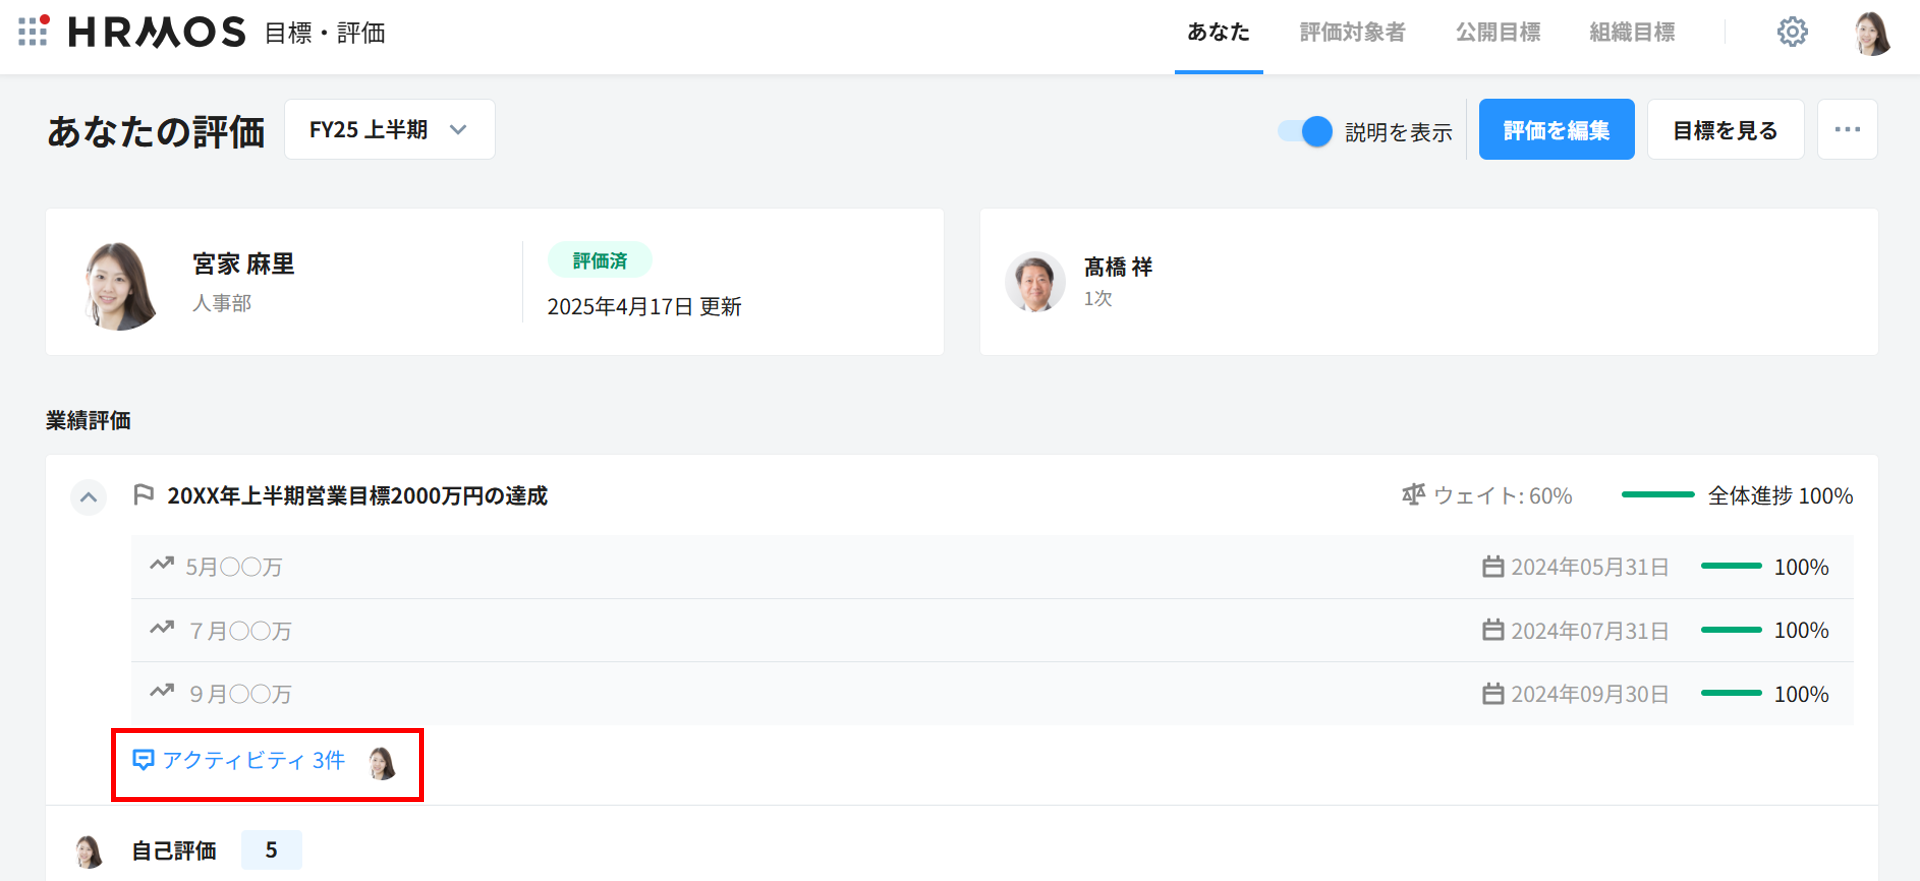The image size is (1920, 881).
Task: Click the activity comment bubble icon
Action: 143,760
